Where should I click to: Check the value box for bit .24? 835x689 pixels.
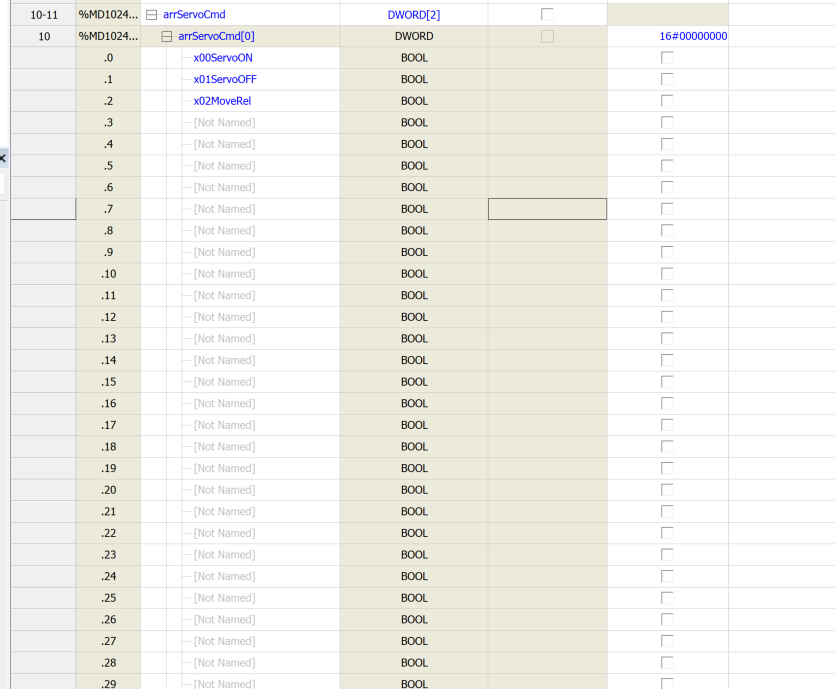(x=667, y=576)
